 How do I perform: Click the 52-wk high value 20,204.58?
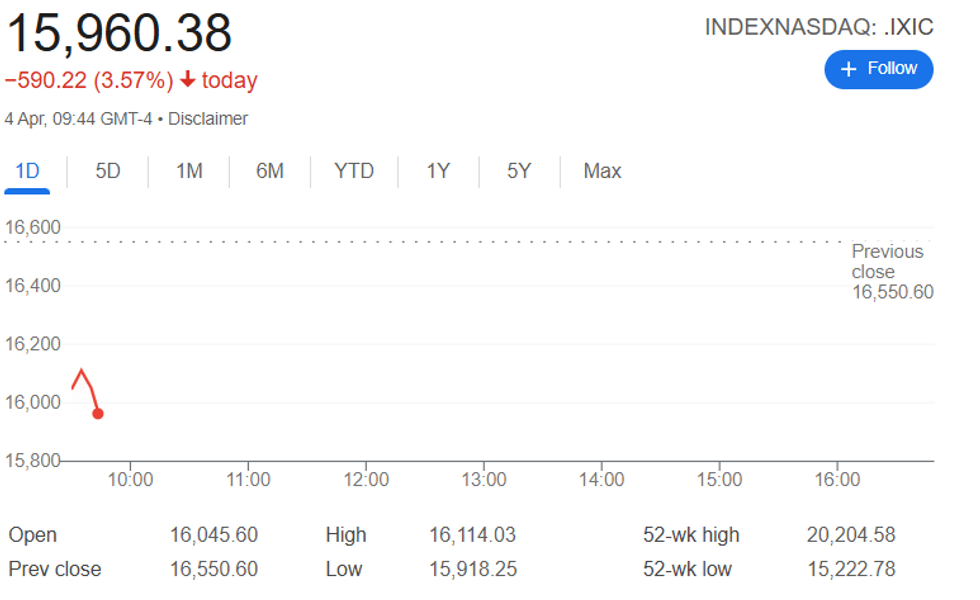851,535
